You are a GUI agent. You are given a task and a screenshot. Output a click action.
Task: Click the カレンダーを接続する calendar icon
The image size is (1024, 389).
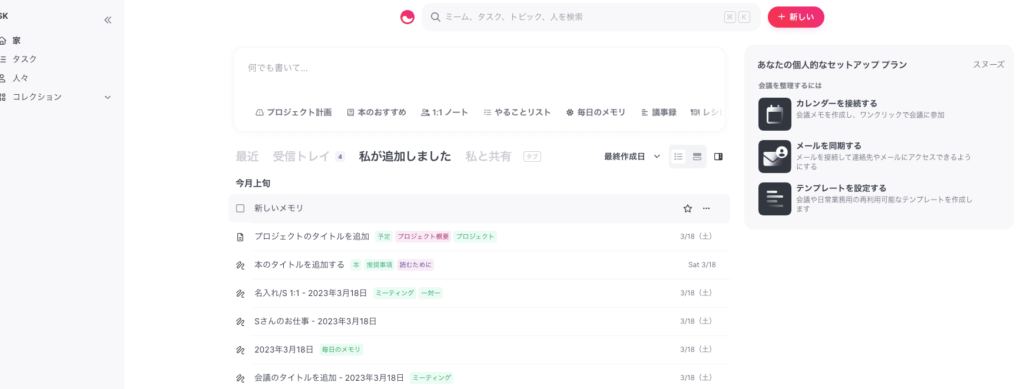coord(775,114)
